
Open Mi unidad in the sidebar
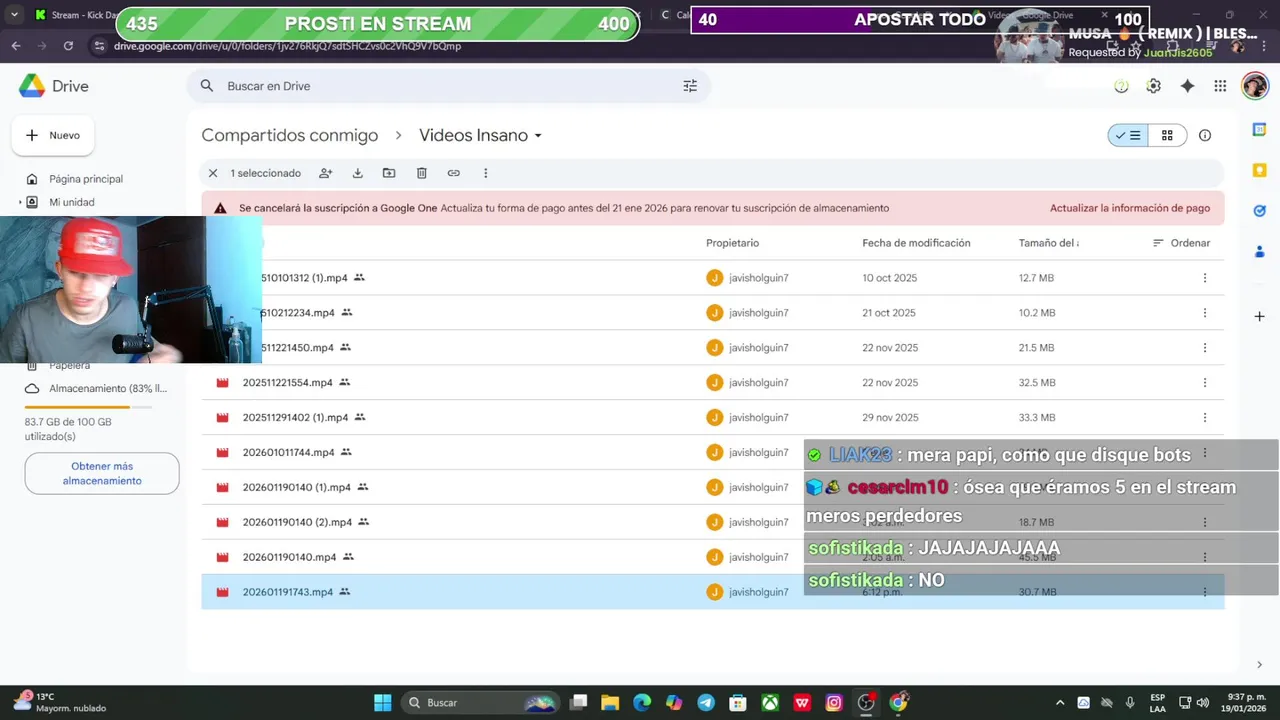72,202
